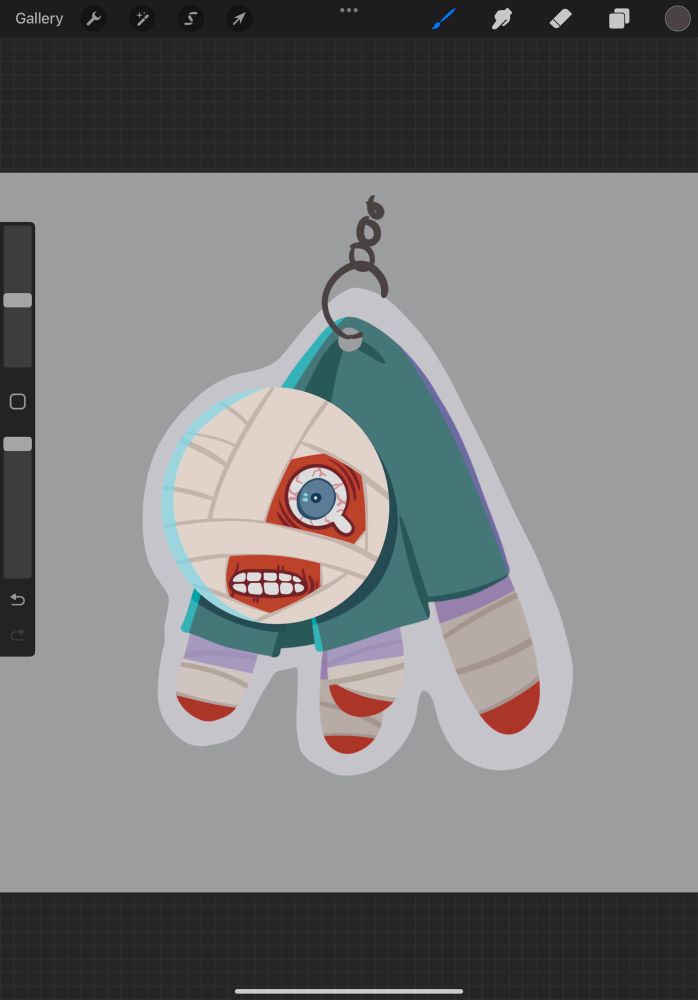Tap the home indicator bar
Viewport: 698px width, 1000px height.
pos(349,991)
